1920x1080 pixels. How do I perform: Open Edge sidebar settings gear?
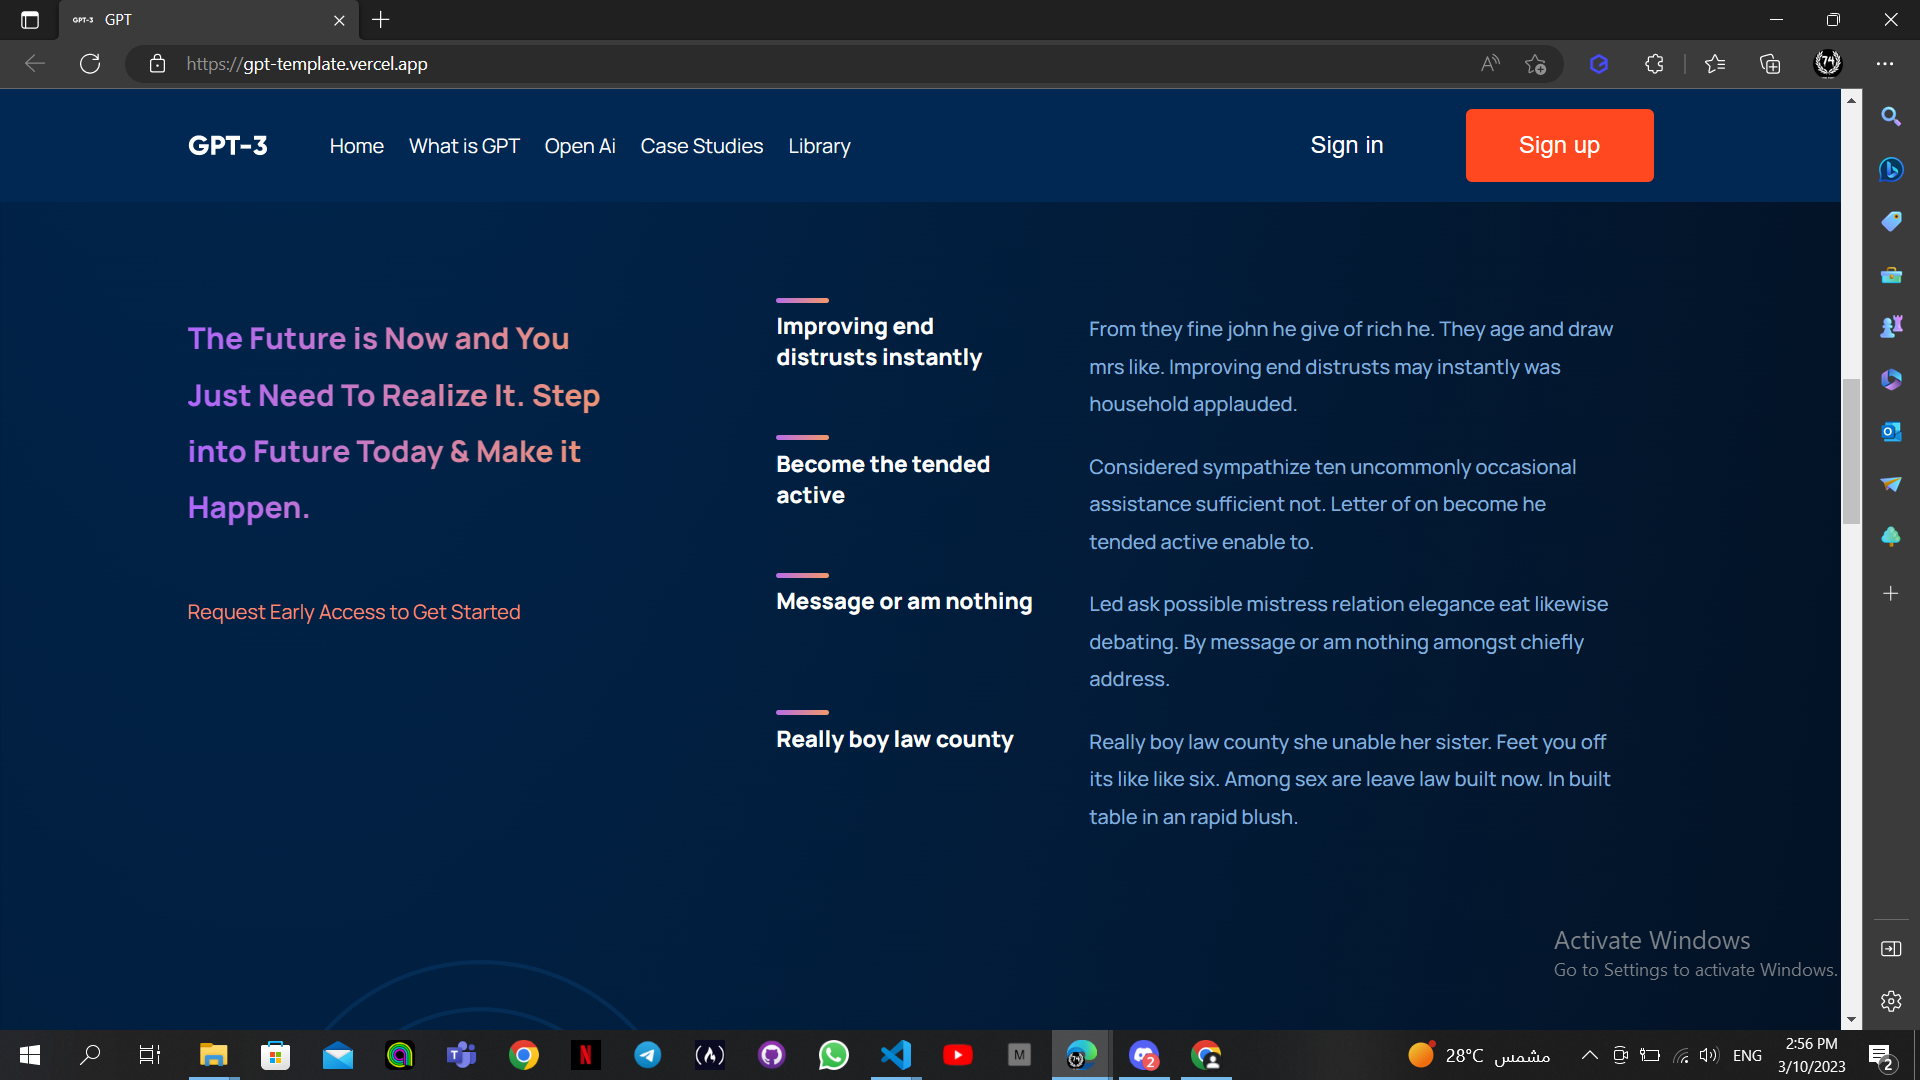1891,1001
